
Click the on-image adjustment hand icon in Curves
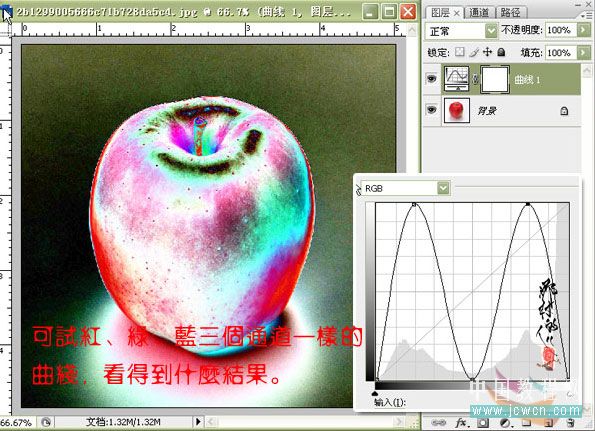click(358, 190)
